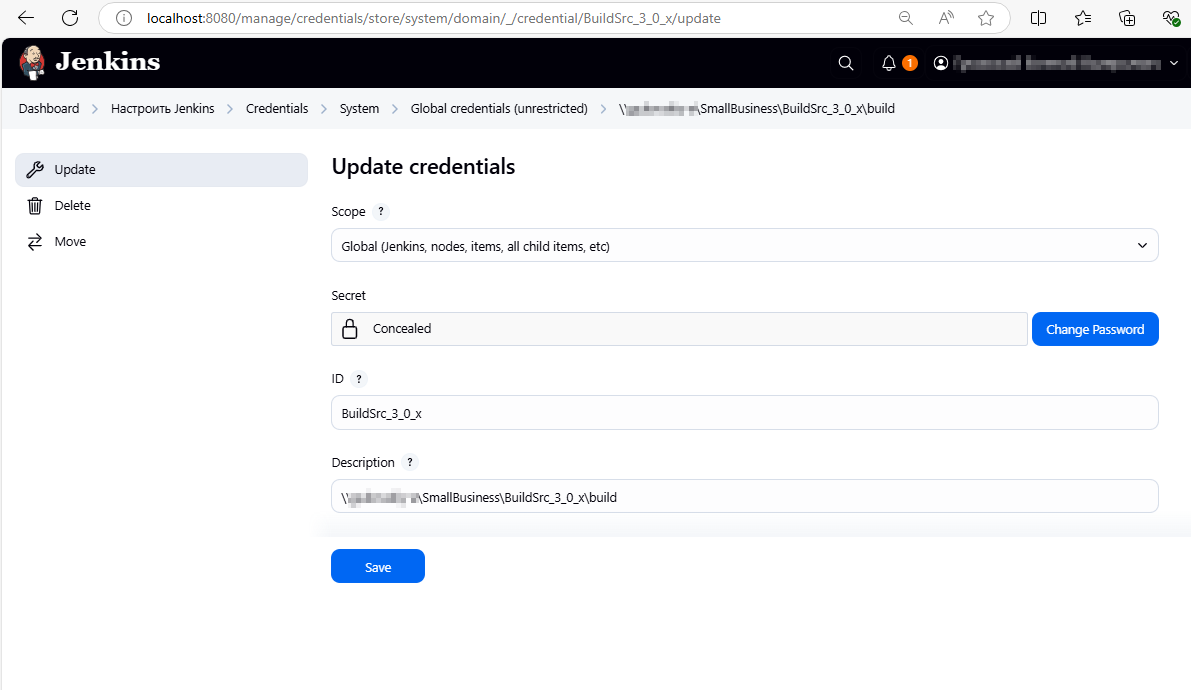
Task: Click the Save button
Action: click(x=377, y=567)
